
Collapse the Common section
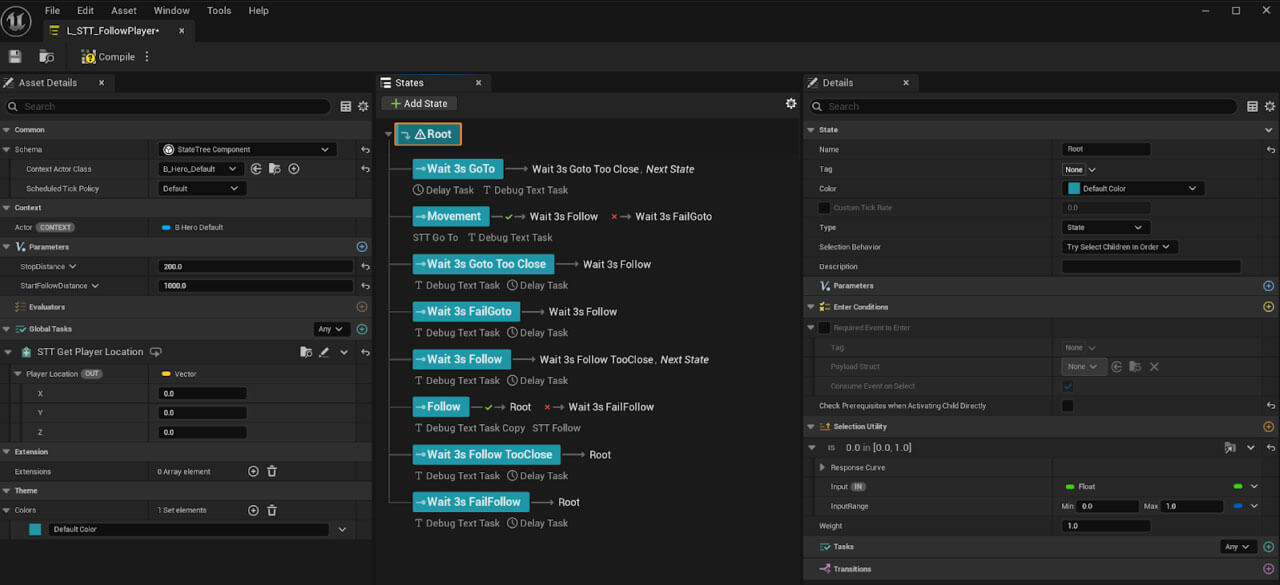tap(6, 130)
